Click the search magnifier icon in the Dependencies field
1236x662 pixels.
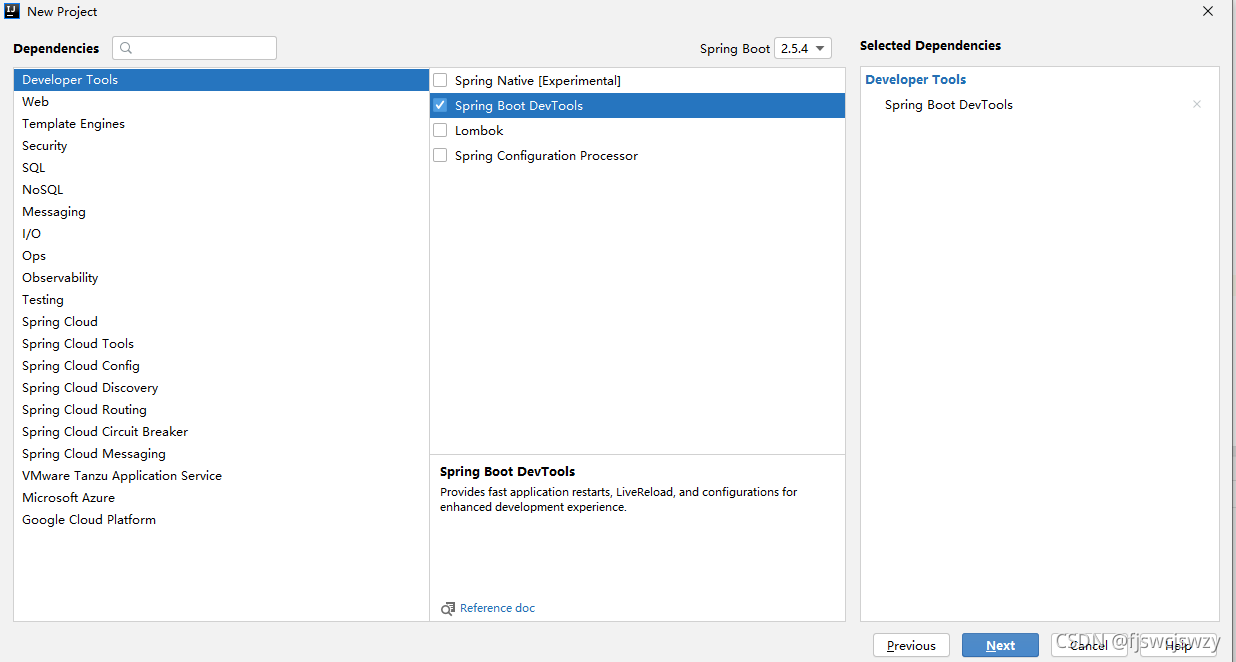point(128,48)
